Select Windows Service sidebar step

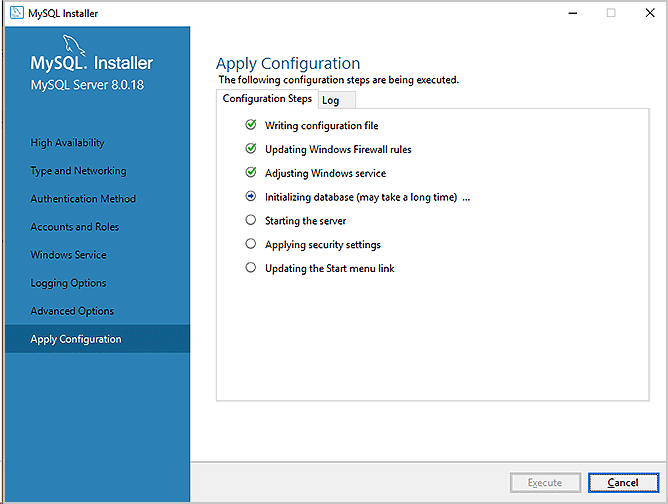click(68, 255)
